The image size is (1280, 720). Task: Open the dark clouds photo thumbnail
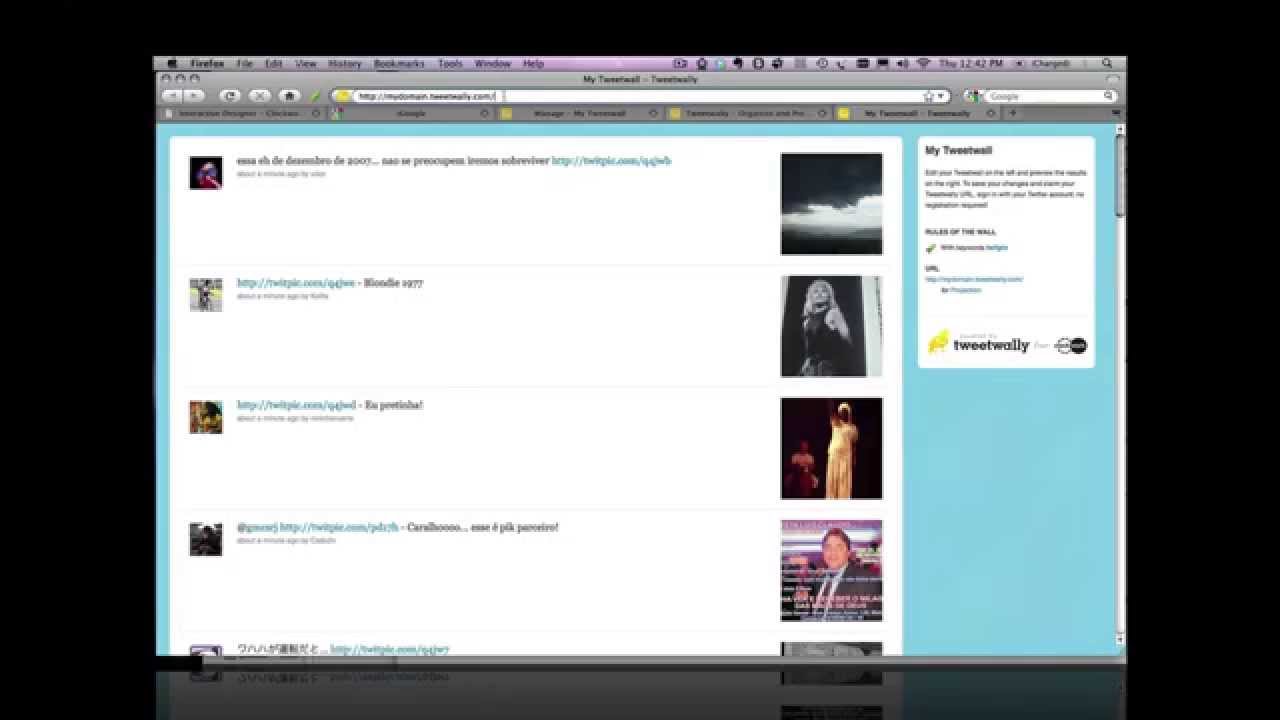coord(832,204)
